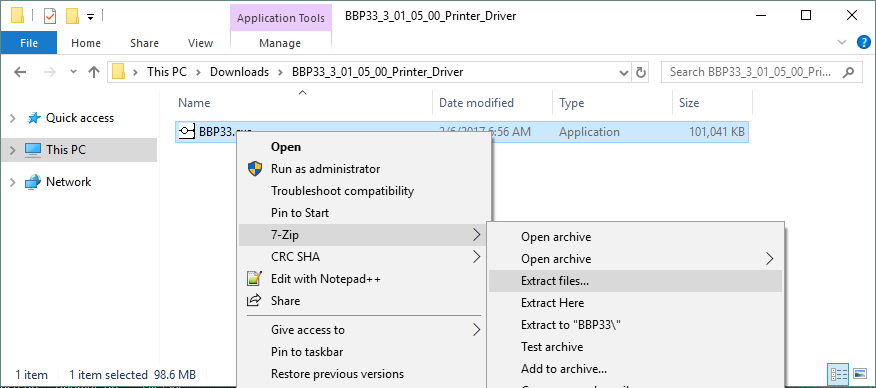Expand the This PC tree node

point(12,150)
